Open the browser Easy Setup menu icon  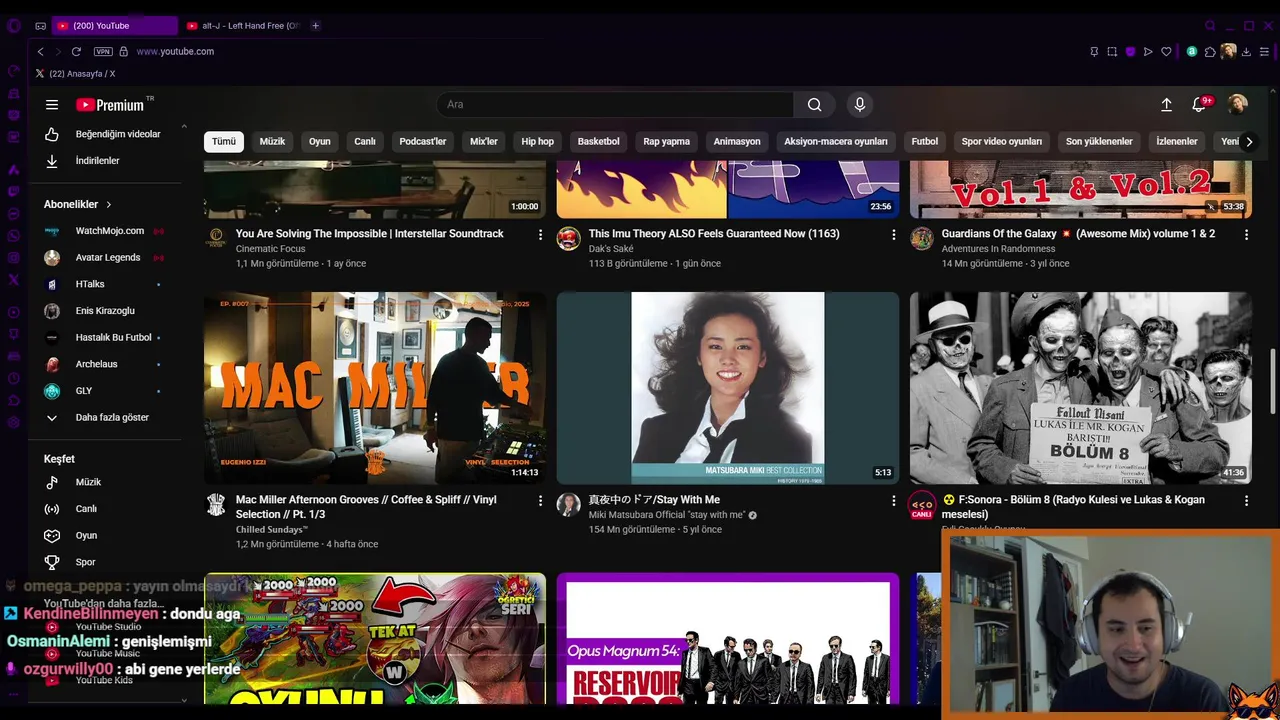click(1265, 51)
